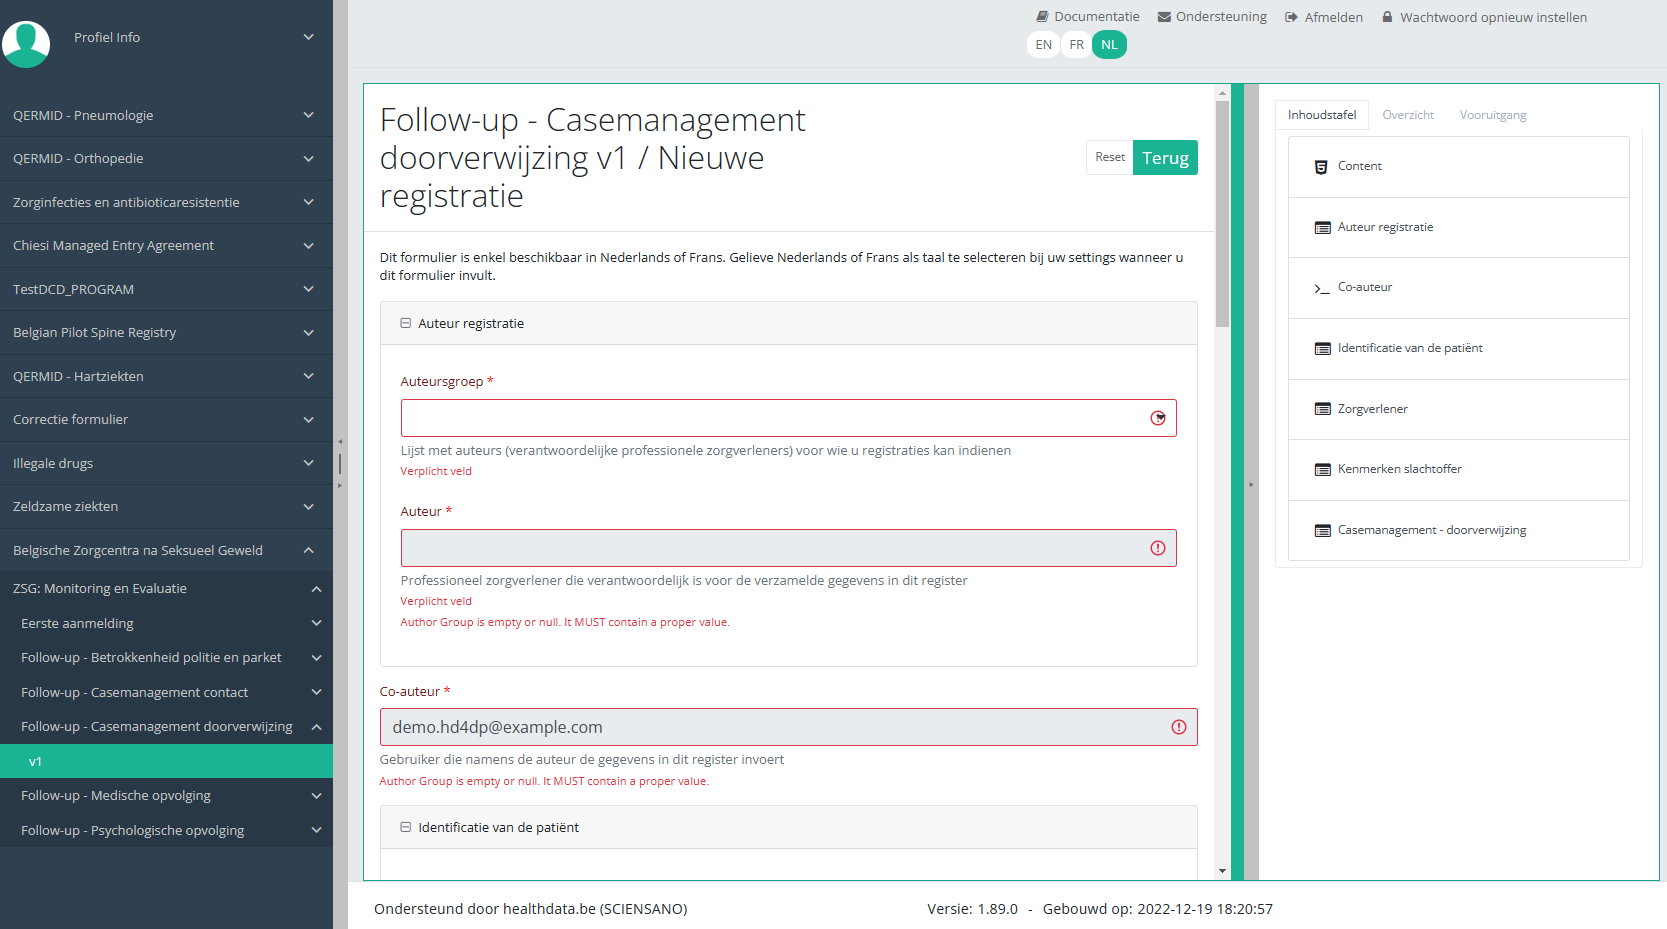Collapse the Auteur registratie section
The width and height of the screenshot is (1667, 929).
(406, 324)
